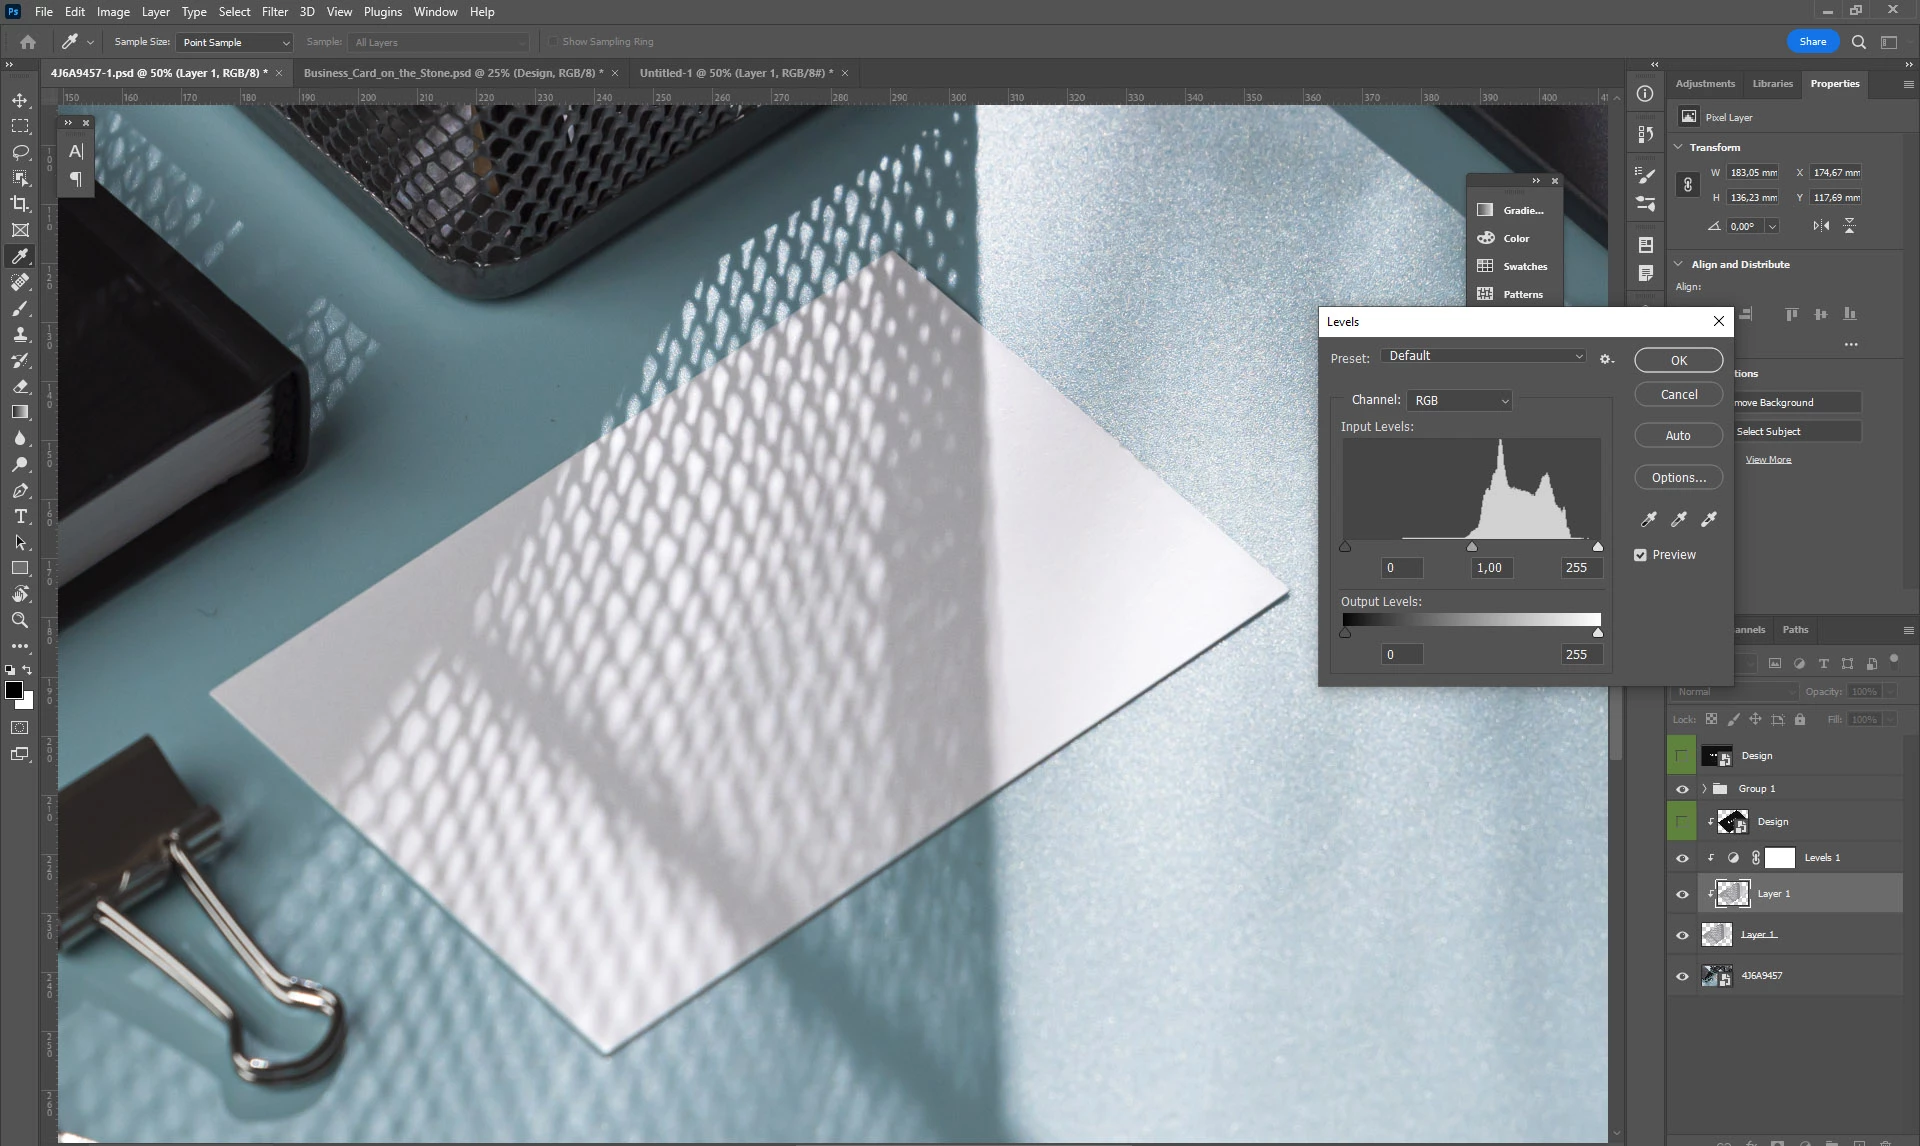The image size is (1920, 1146).
Task: Click the Search magnifier icon
Action: click(x=1858, y=42)
